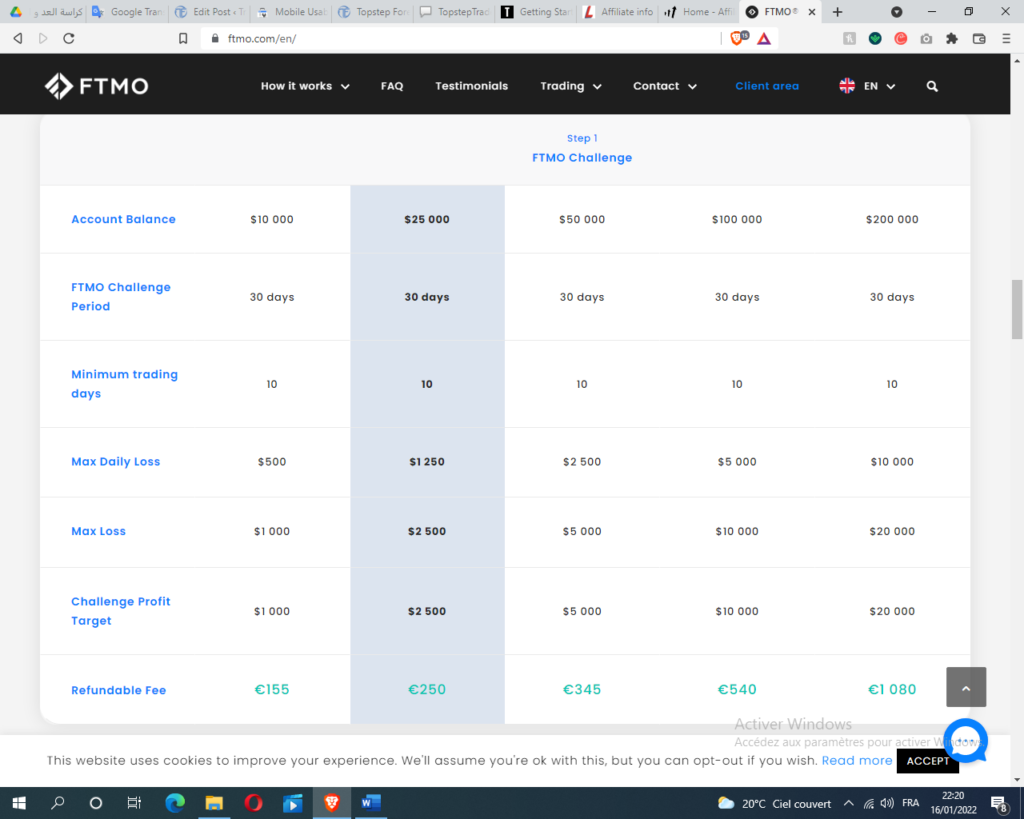The height and width of the screenshot is (819, 1024).
Task: Open the Windows Start menu
Action: click(x=19, y=803)
